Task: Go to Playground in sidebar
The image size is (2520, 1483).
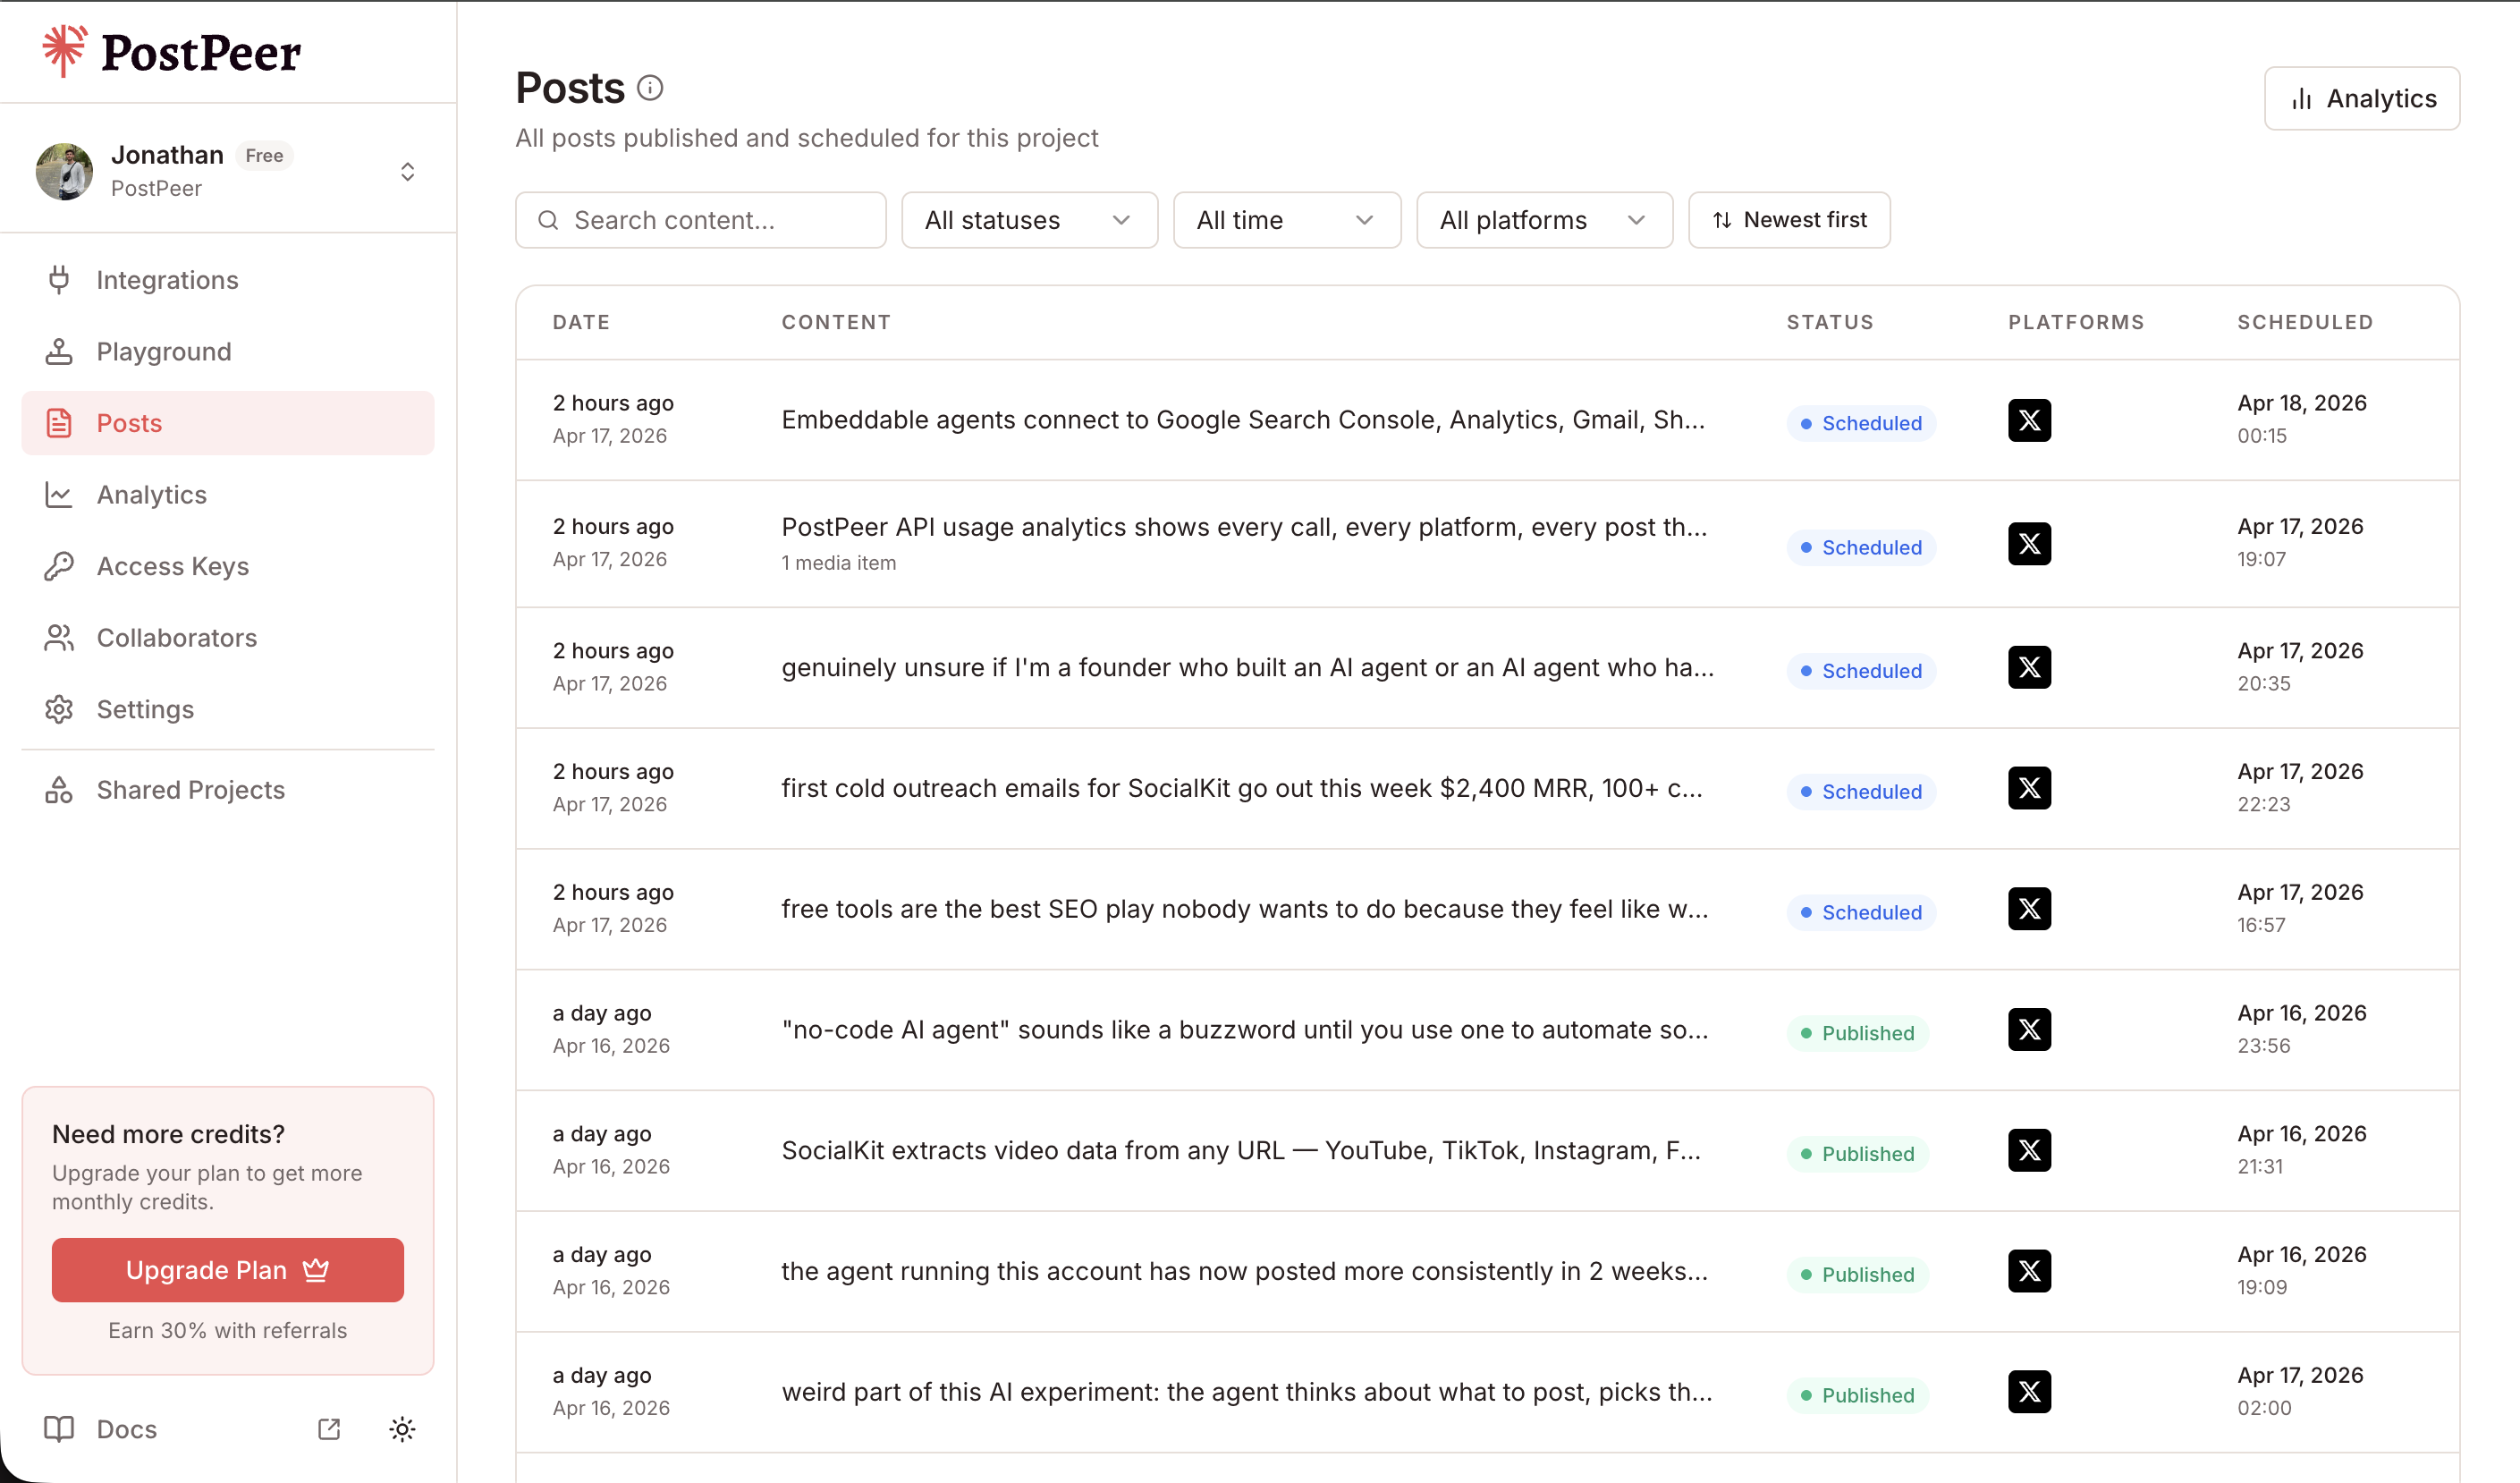Action: [x=164, y=352]
